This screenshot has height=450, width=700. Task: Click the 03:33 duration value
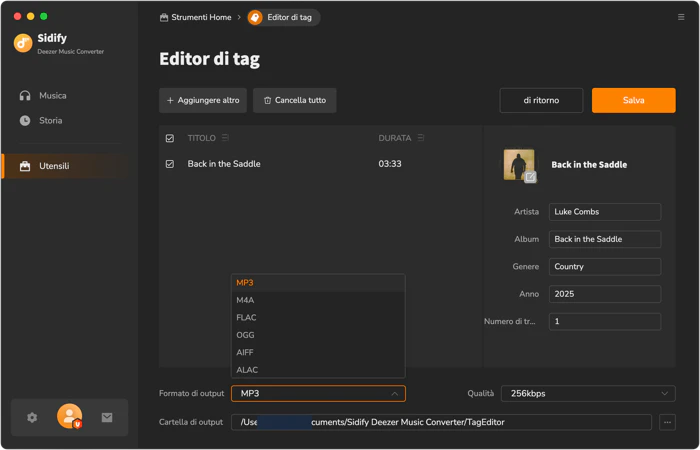pyautogui.click(x=390, y=164)
